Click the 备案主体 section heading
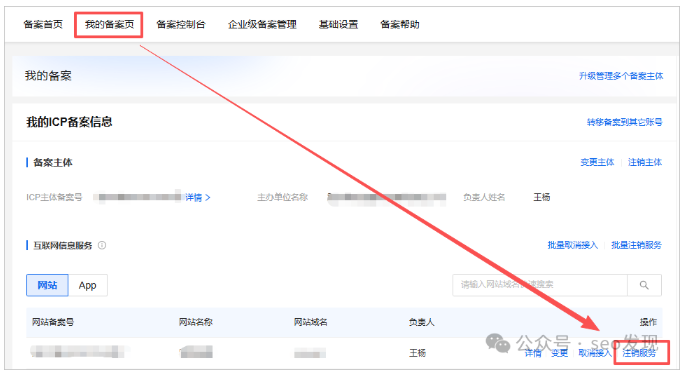 point(53,163)
